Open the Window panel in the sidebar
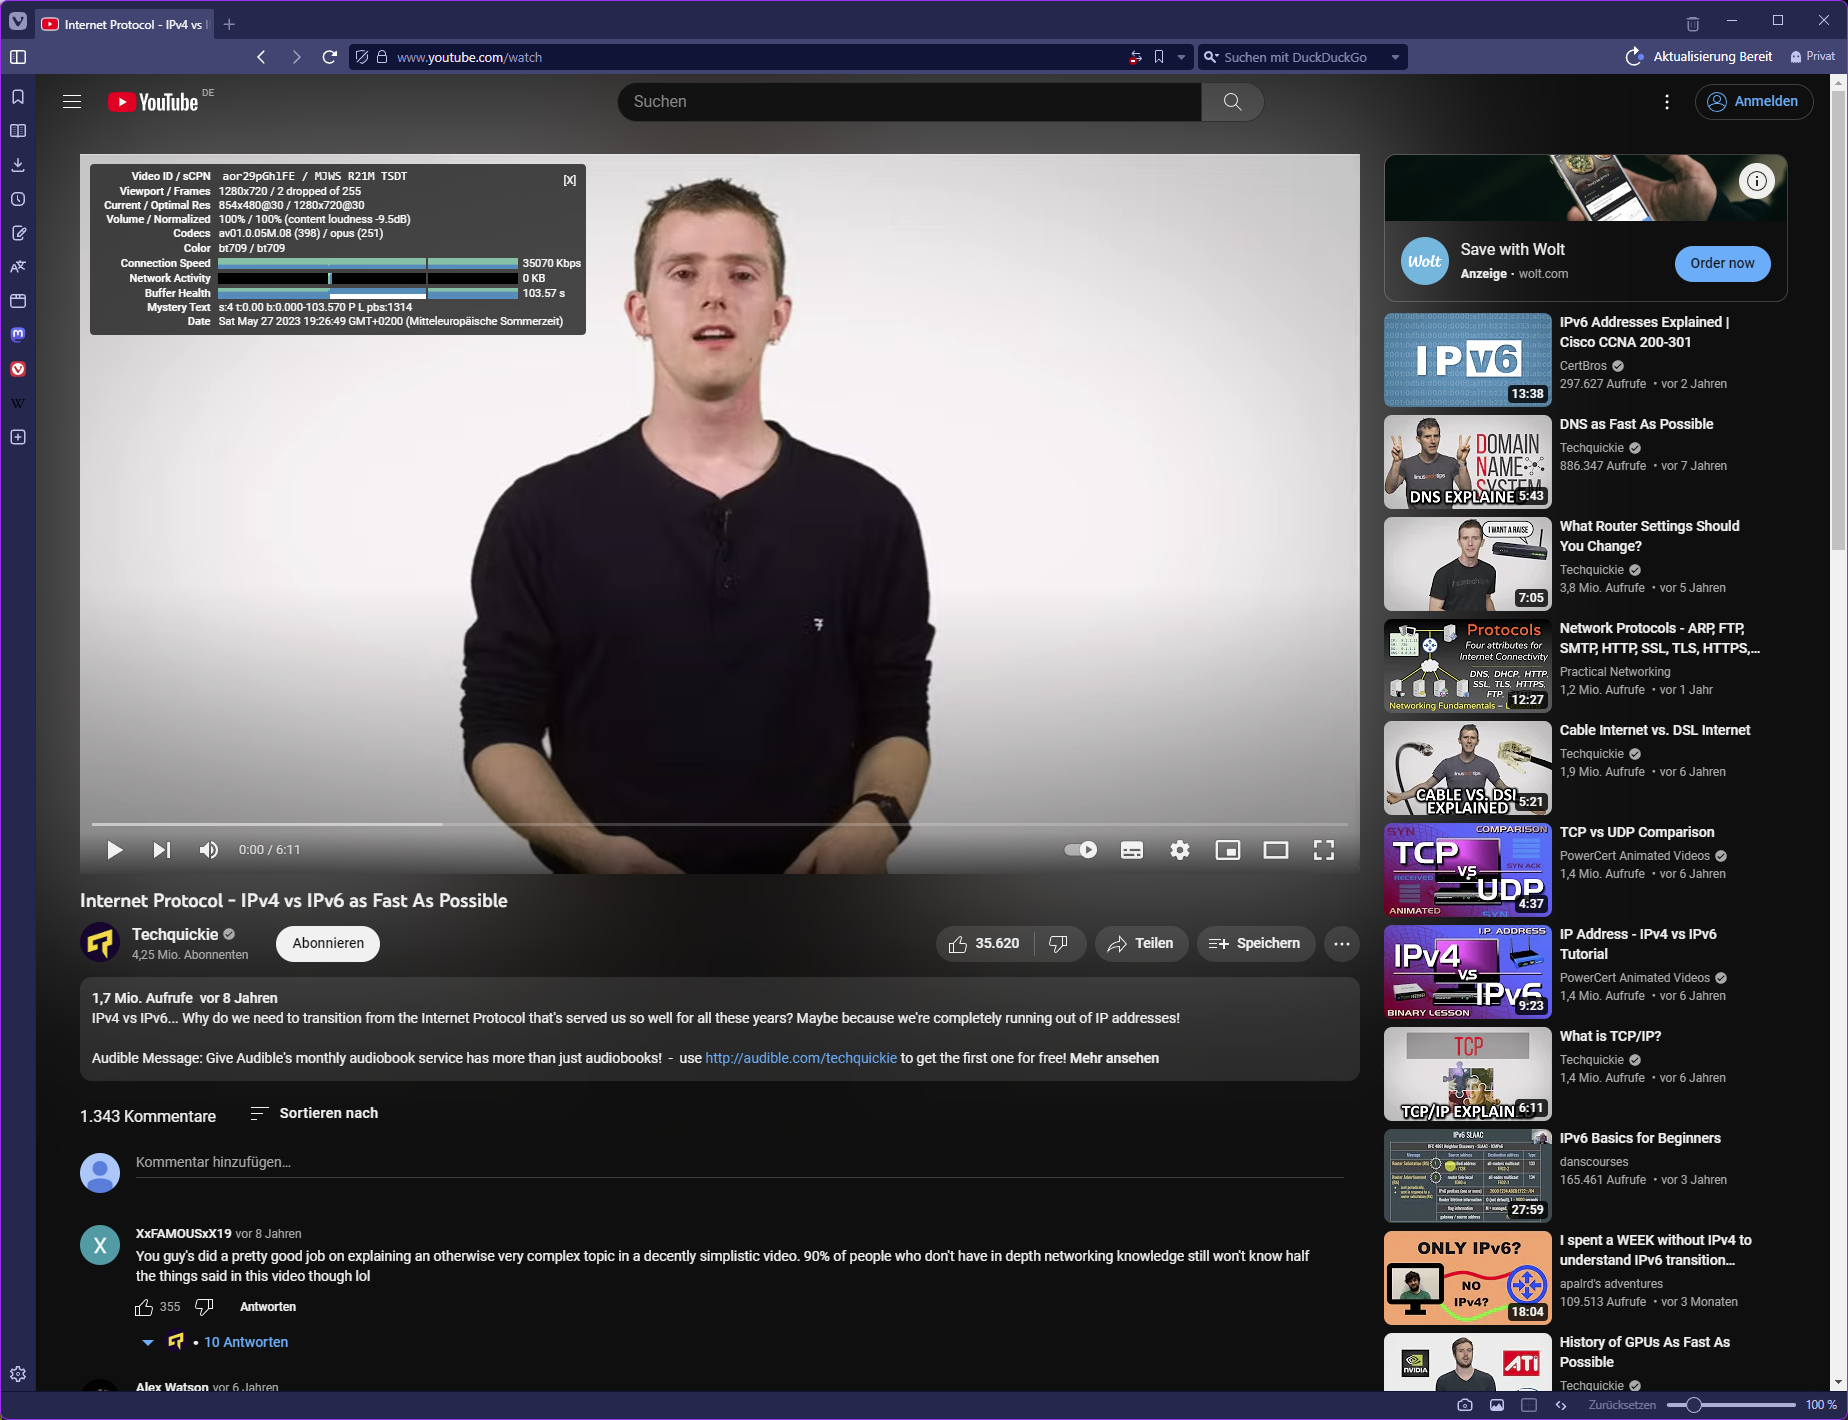Viewport: 1848px width, 1420px height. point(18,301)
